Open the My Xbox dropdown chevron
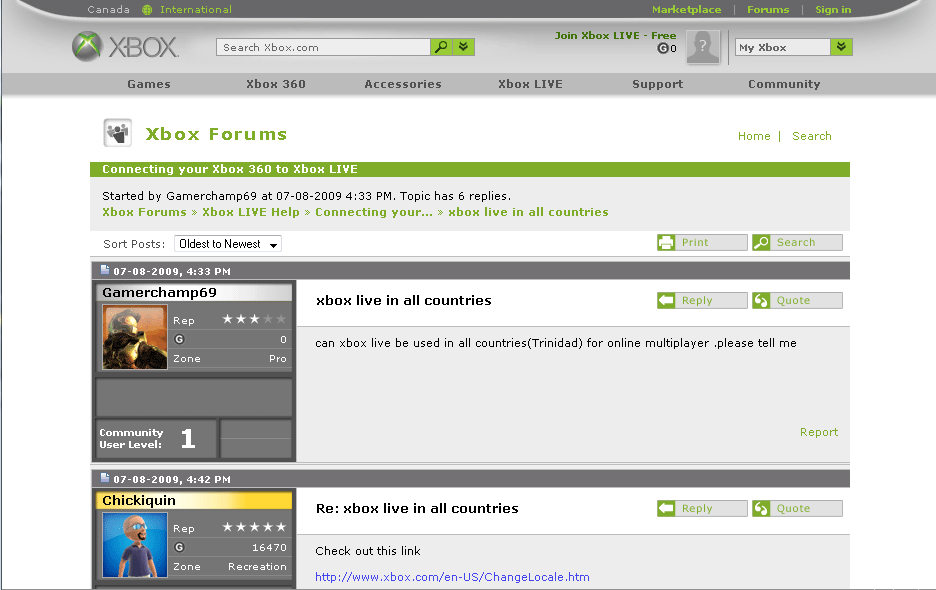 [841, 46]
